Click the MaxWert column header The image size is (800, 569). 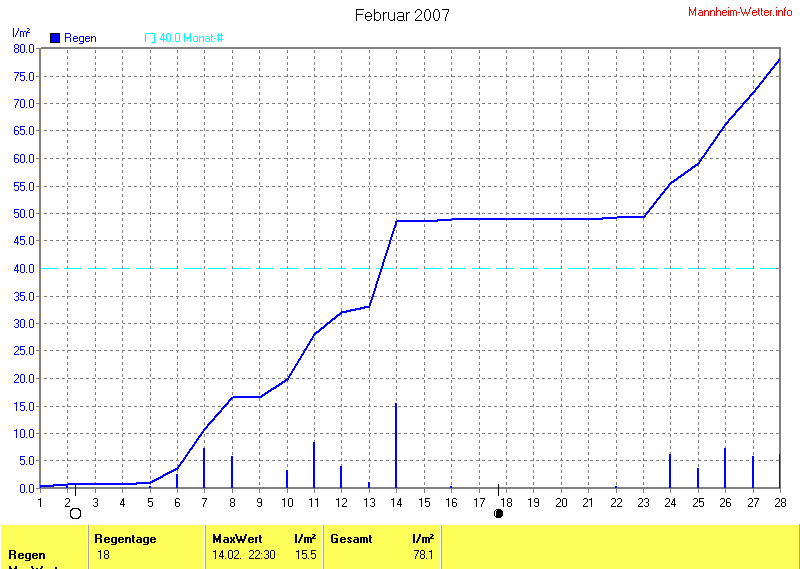click(x=236, y=538)
